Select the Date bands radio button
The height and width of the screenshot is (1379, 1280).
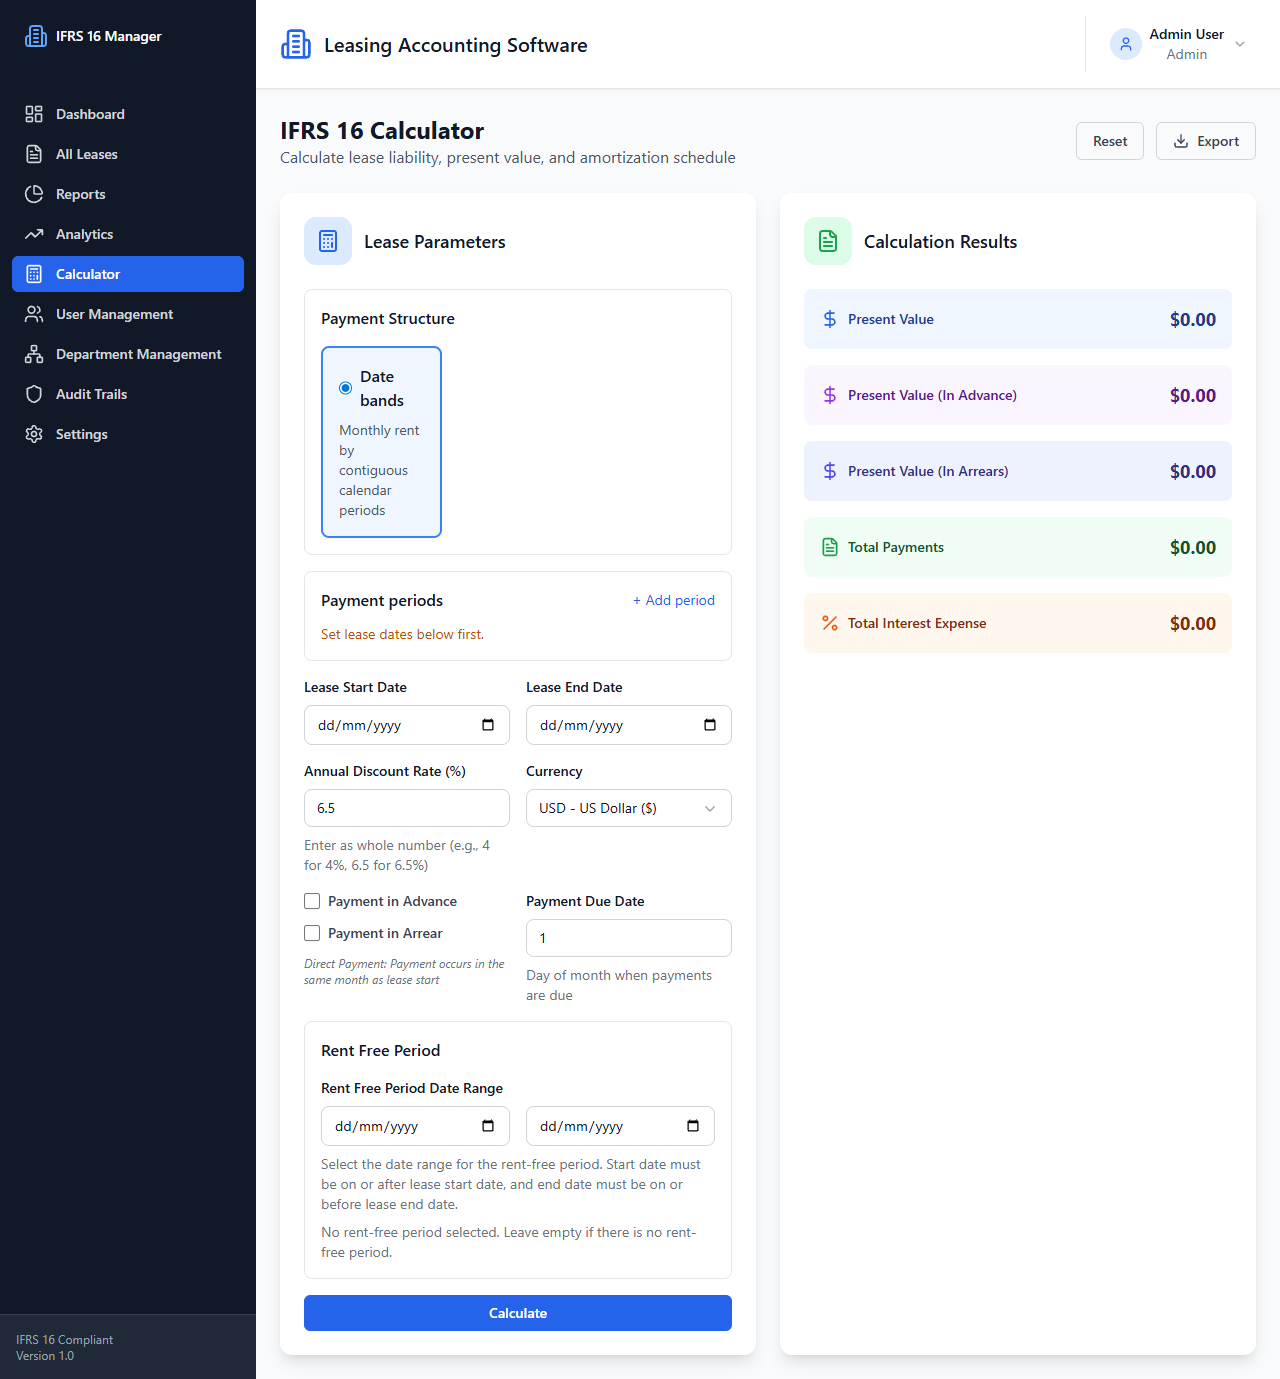click(345, 388)
